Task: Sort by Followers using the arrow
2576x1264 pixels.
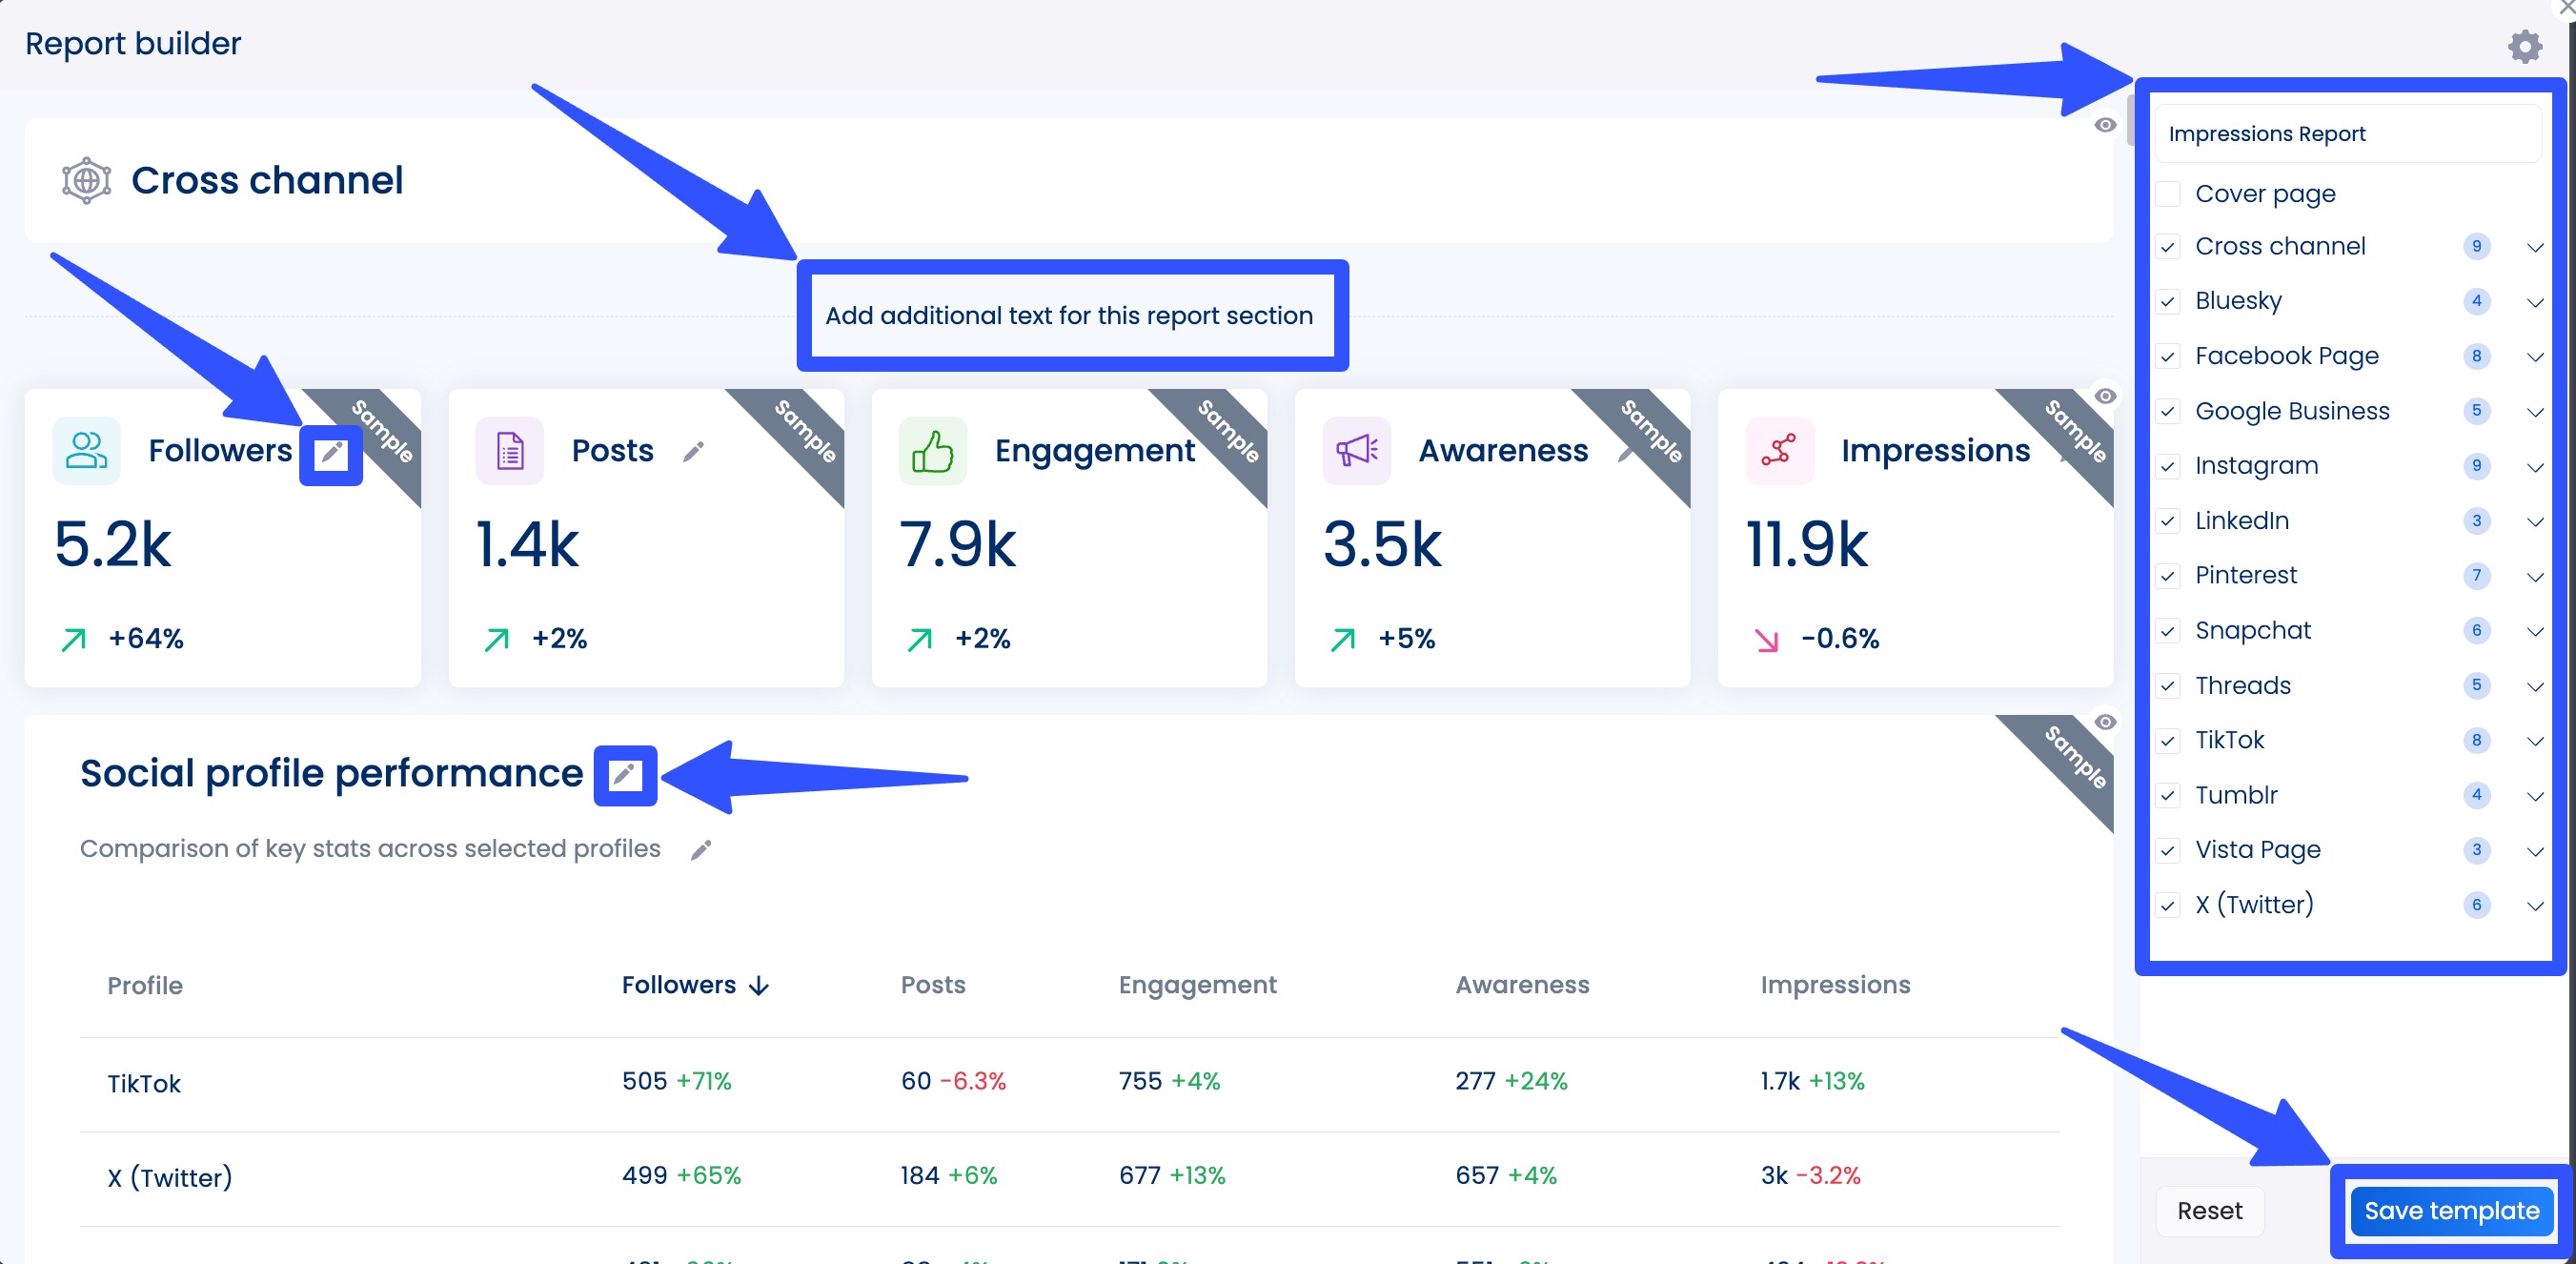Action: click(758, 985)
